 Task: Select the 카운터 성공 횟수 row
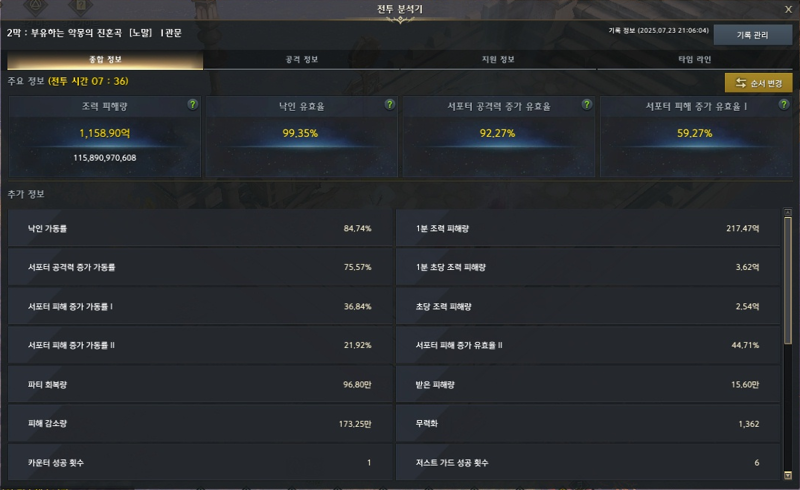click(x=200, y=462)
